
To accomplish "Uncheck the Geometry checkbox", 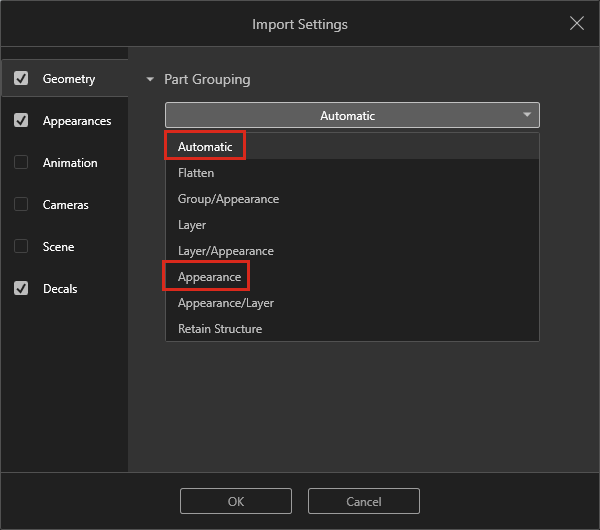I will (21, 78).
